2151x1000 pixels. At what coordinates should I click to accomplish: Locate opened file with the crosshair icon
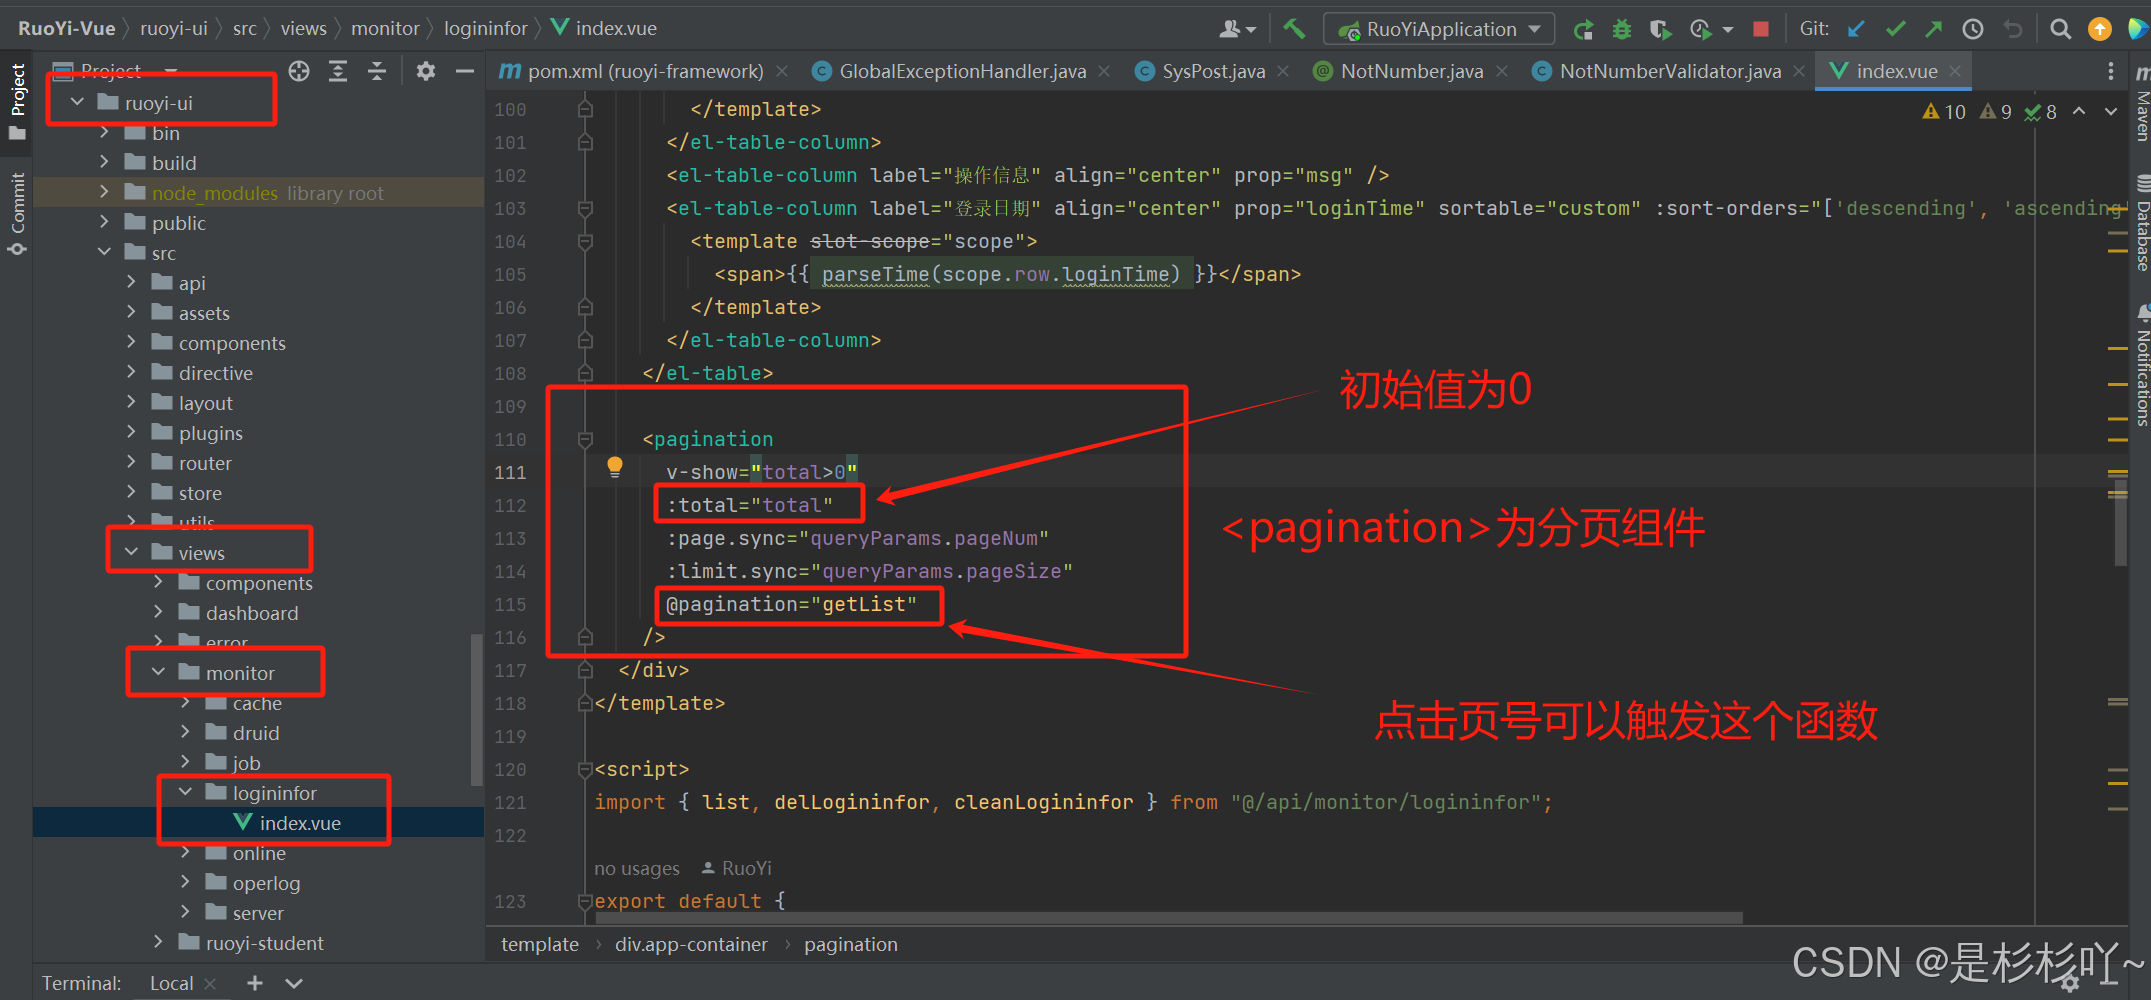(299, 71)
